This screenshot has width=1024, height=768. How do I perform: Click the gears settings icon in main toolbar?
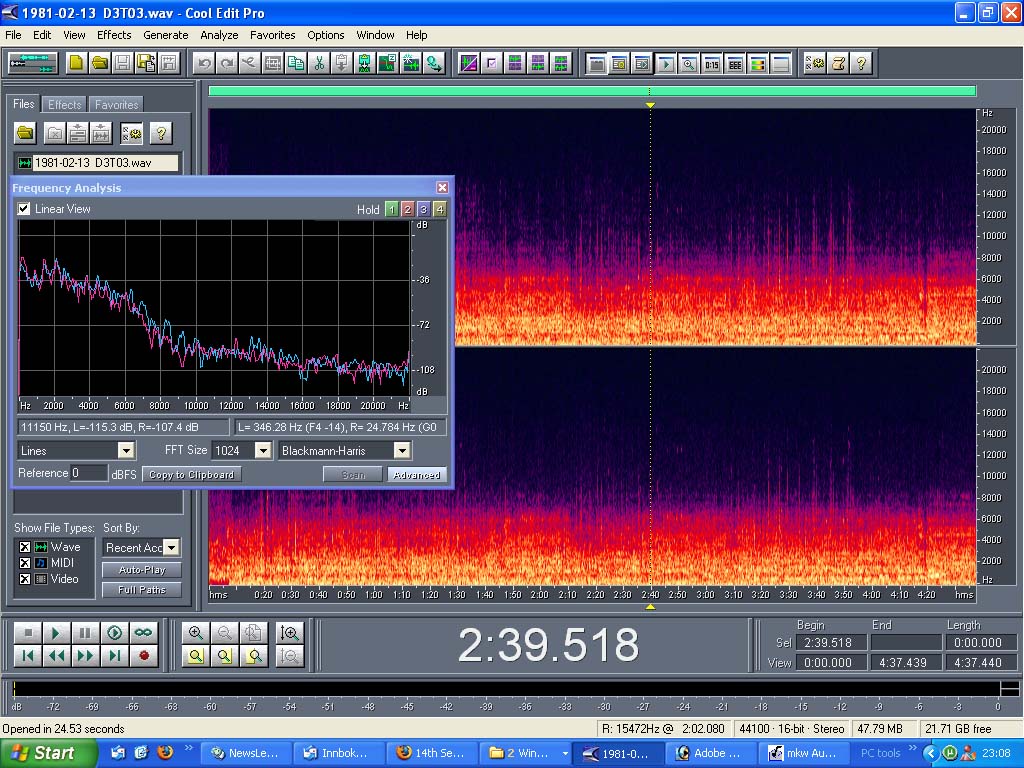(815, 63)
